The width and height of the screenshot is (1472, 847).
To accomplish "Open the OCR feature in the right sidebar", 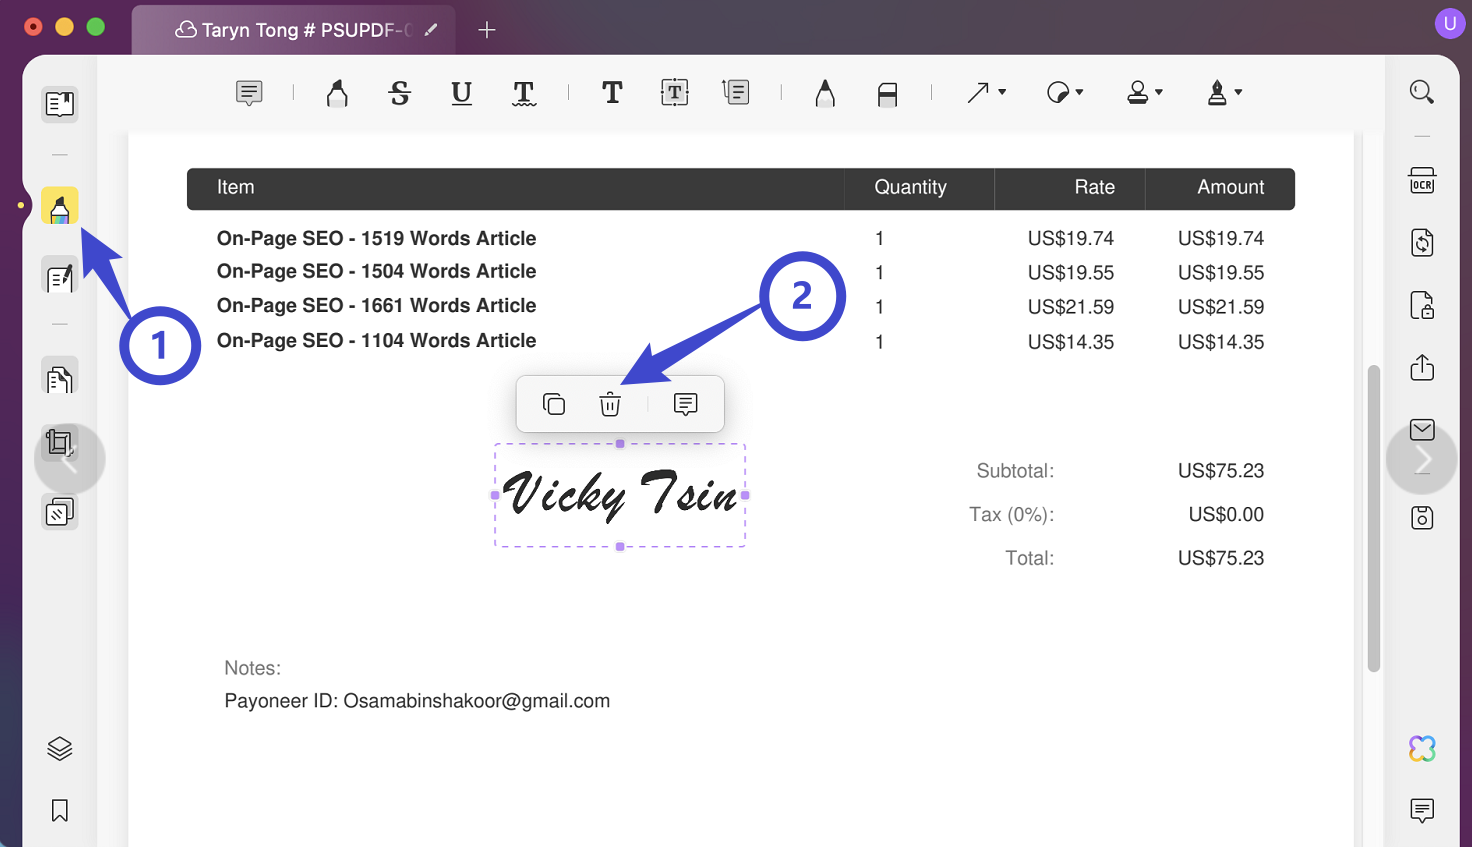I will click(x=1421, y=181).
